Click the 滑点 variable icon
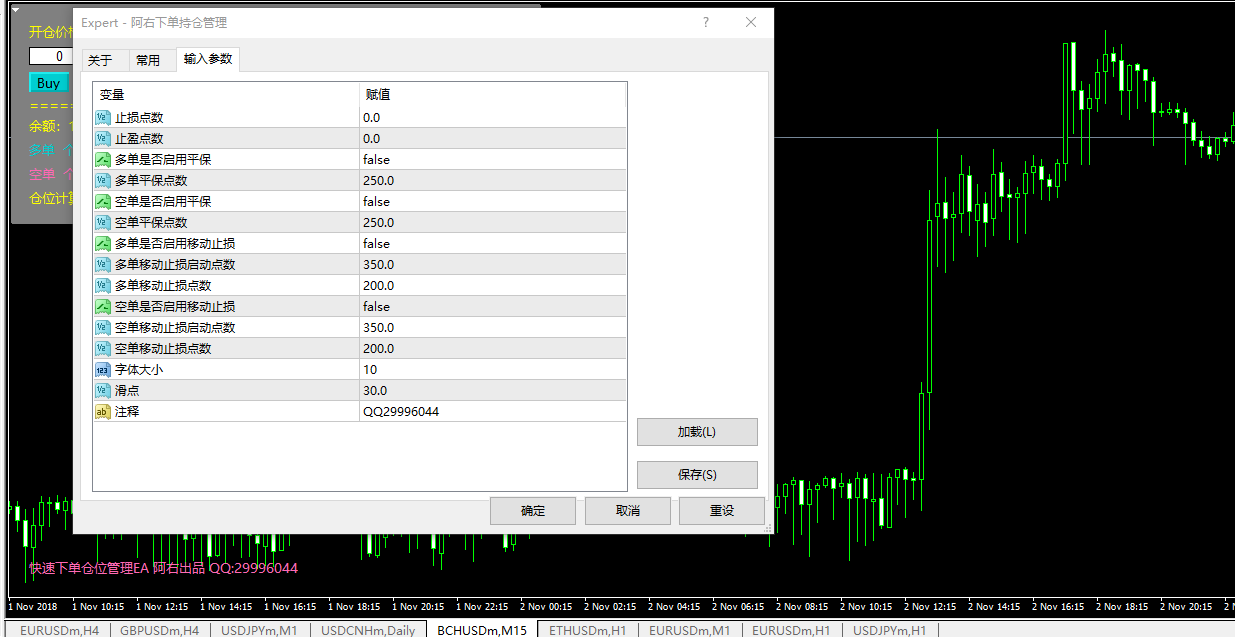This screenshot has width=1235, height=637. point(103,391)
